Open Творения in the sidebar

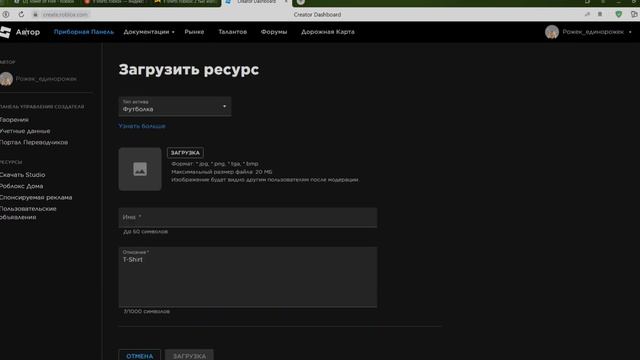pos(14,120)
